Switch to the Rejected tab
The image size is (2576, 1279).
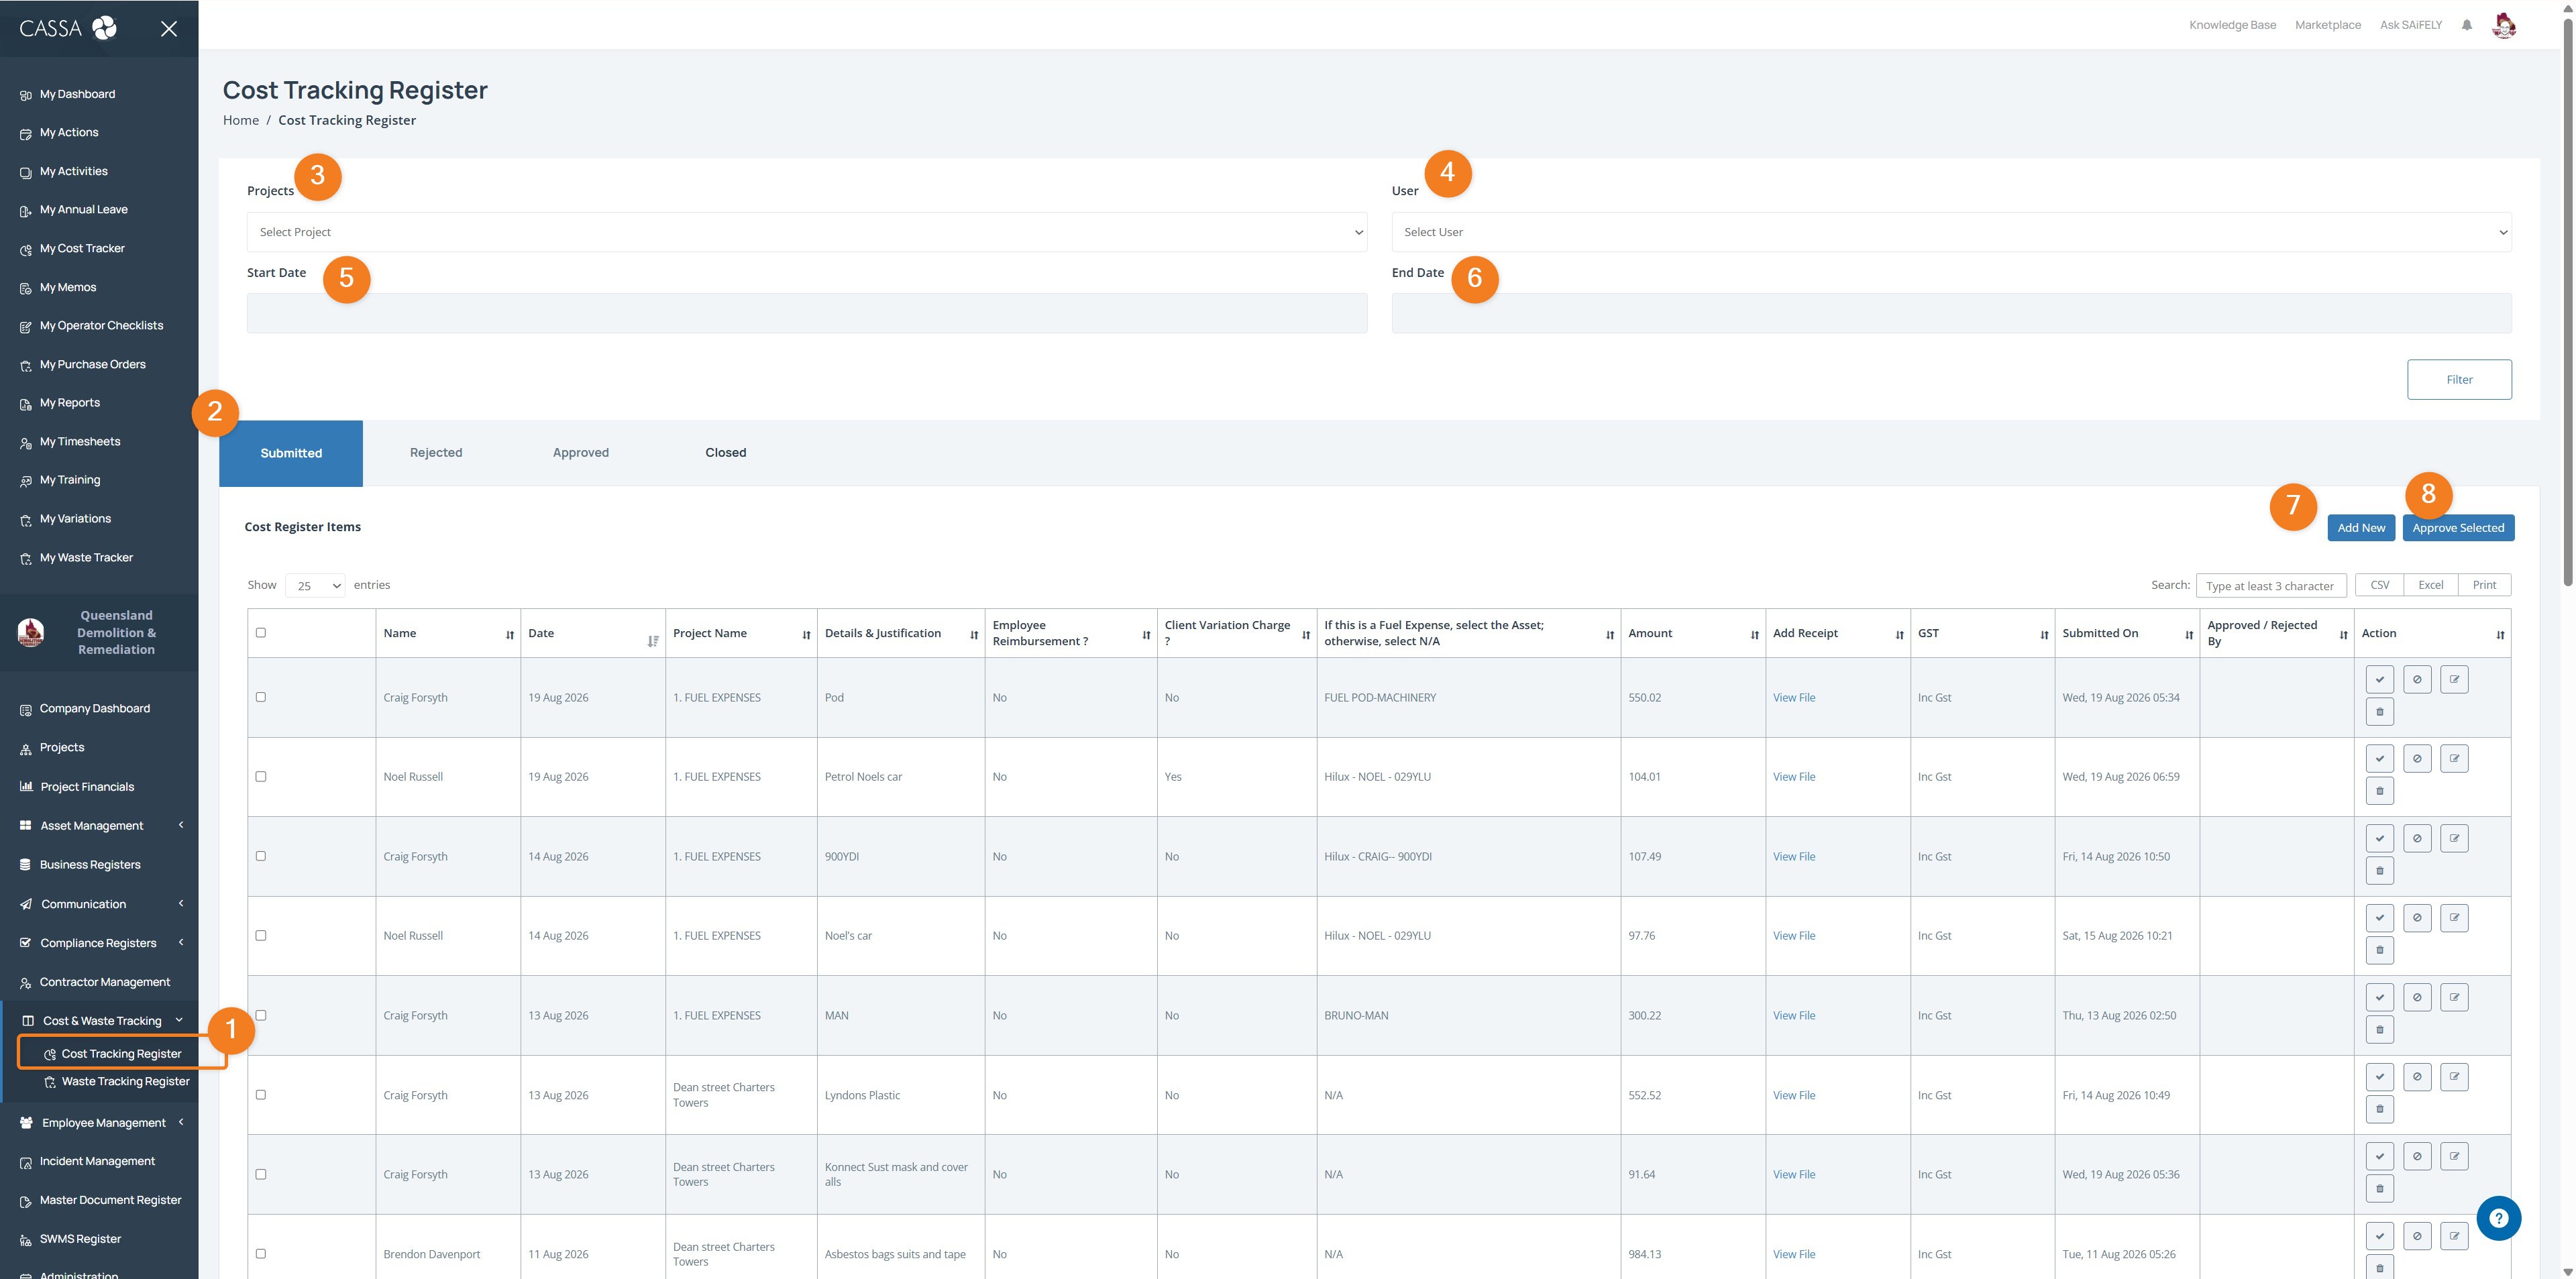(x=436, y=453)
